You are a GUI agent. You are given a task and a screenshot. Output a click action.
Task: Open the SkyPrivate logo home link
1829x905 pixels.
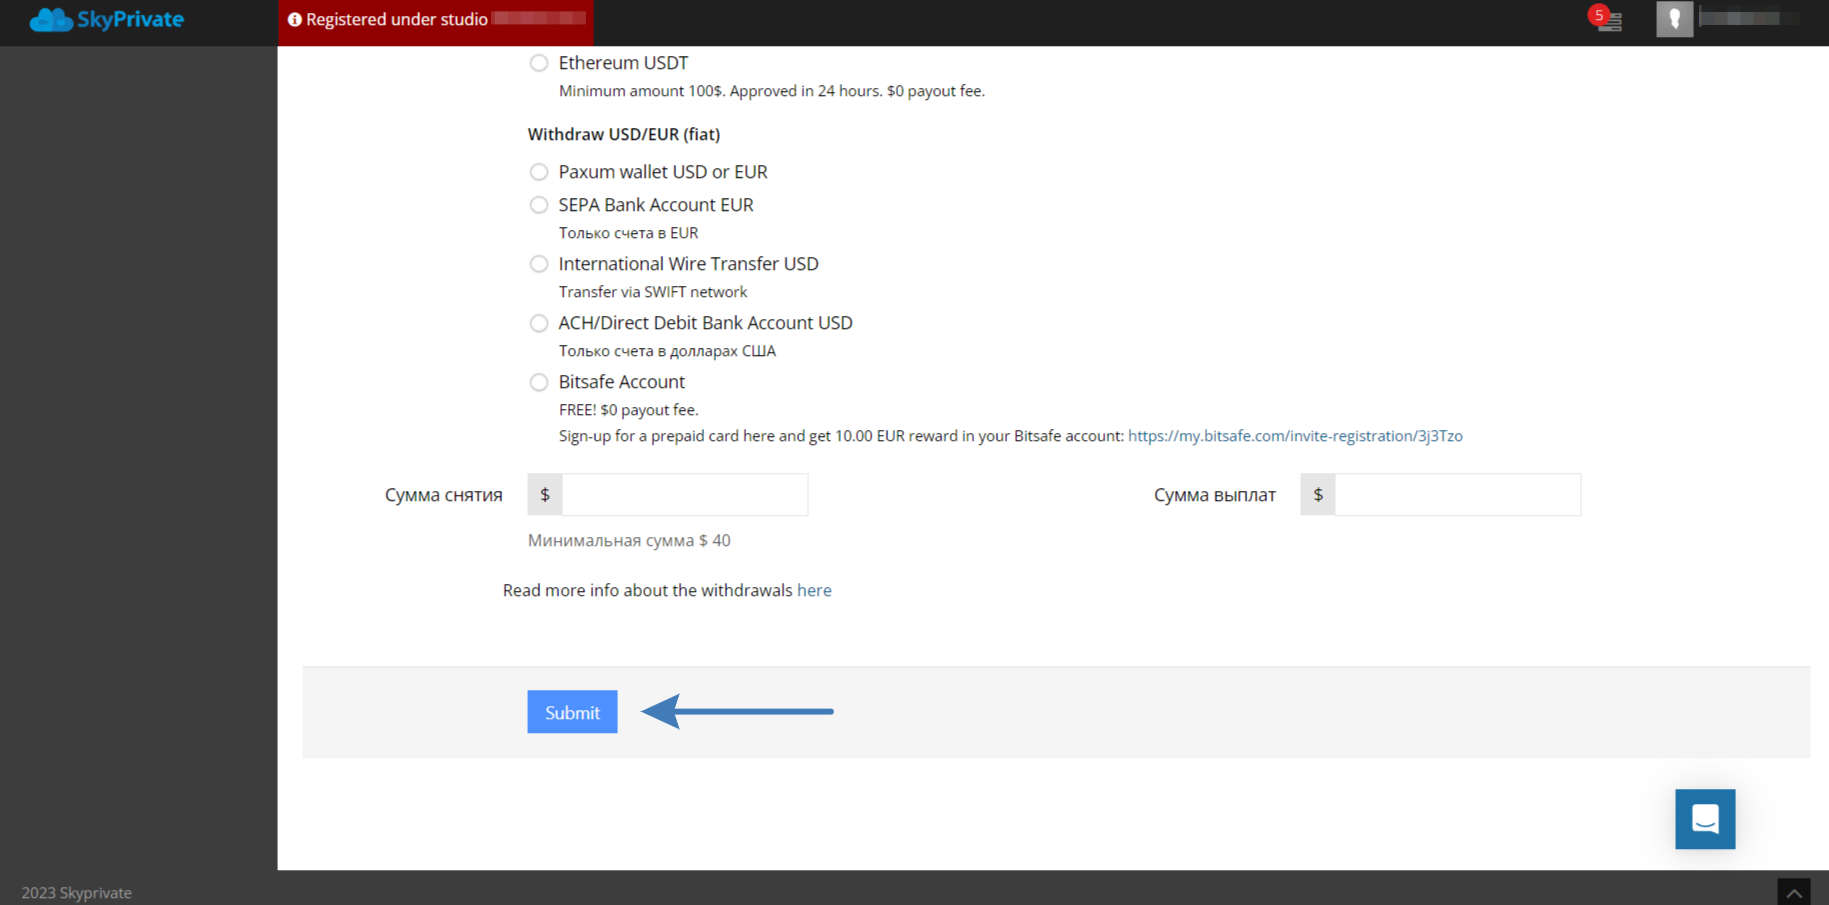[x=107, y=19]
